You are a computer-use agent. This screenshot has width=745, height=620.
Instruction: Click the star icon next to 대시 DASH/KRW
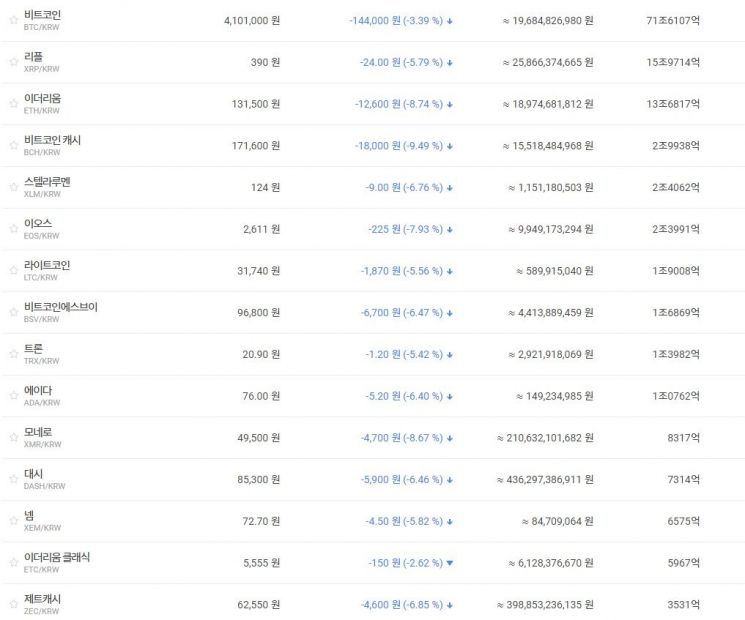[13, 479]
